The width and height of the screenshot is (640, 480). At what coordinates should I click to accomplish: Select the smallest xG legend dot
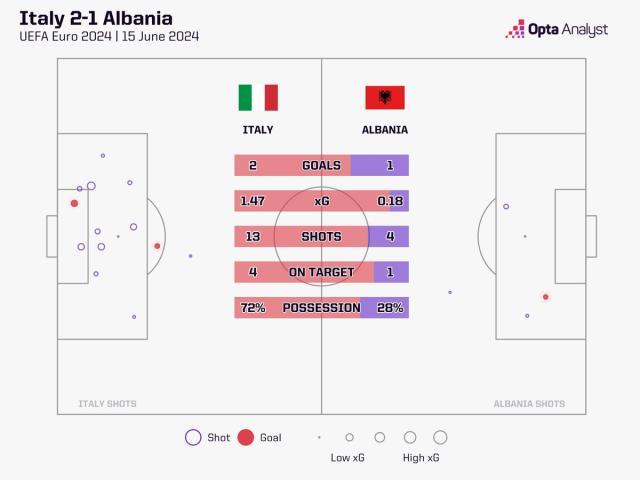point(319,437)
